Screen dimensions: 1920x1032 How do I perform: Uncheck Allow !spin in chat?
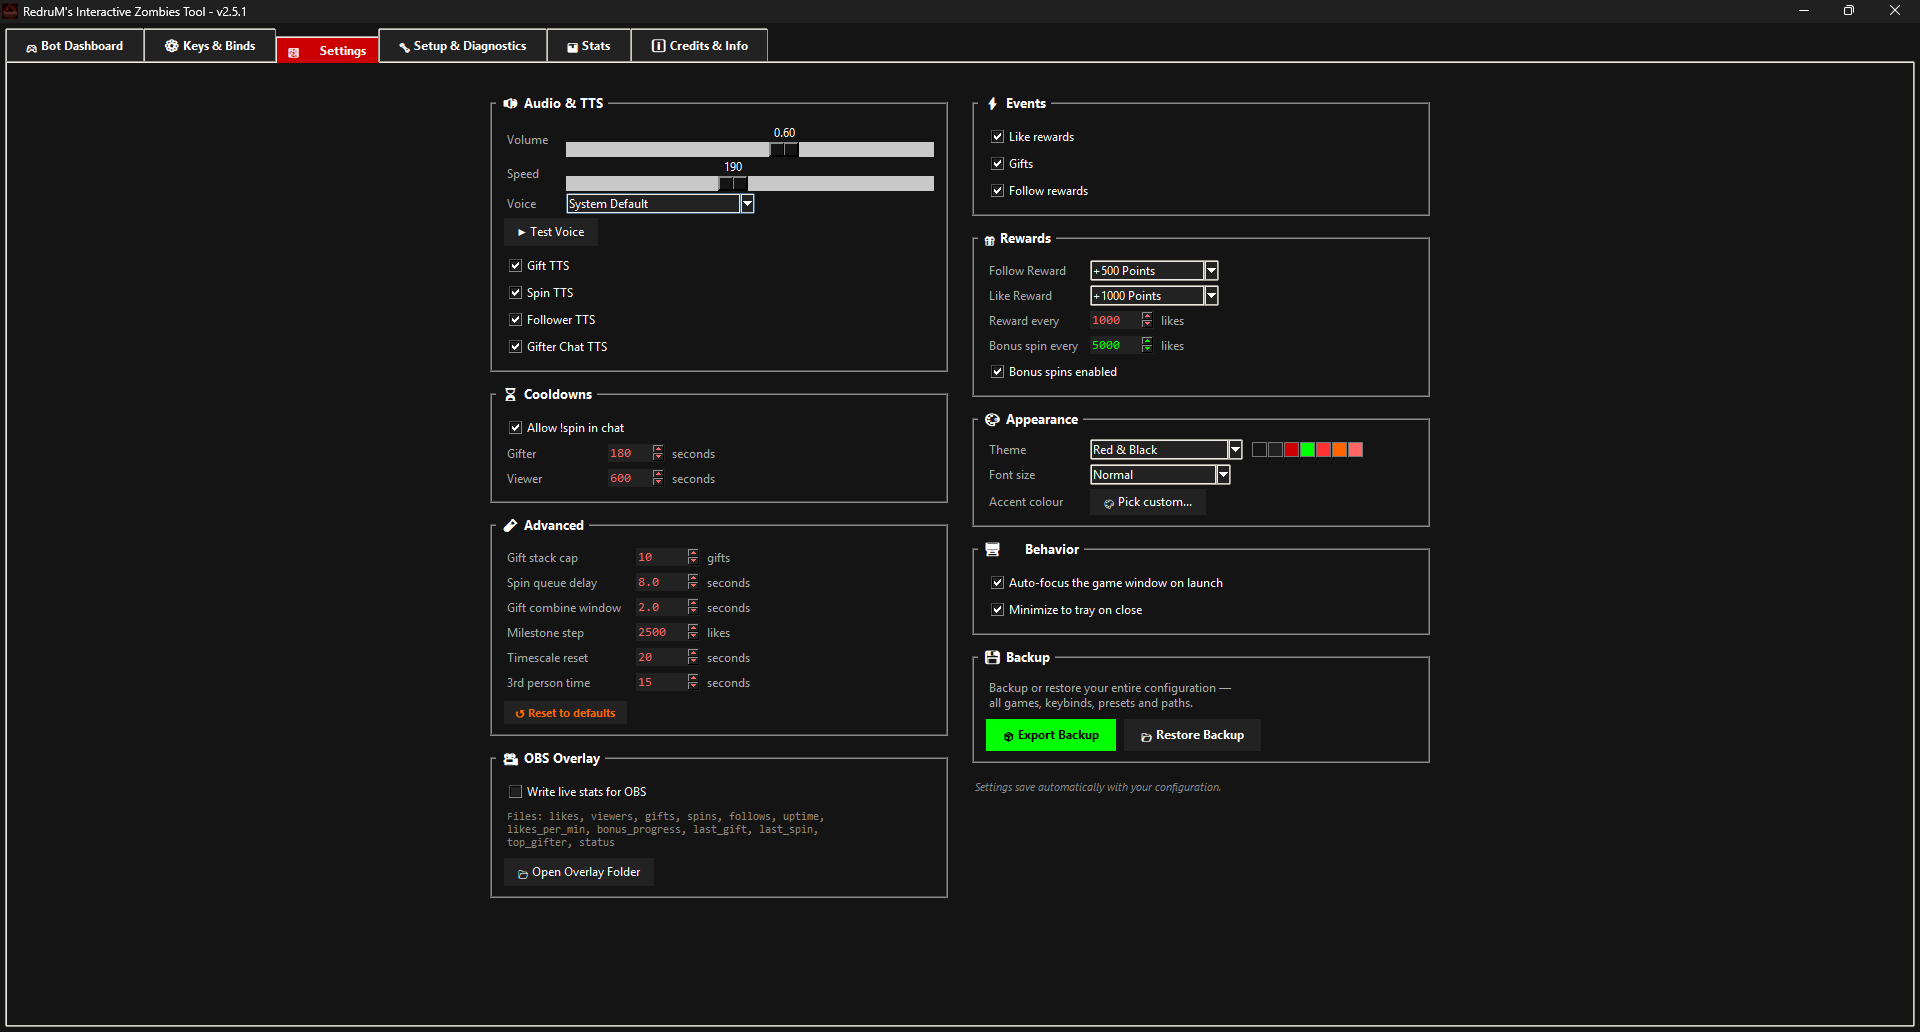pyautogui.click(x=516, y=428)
